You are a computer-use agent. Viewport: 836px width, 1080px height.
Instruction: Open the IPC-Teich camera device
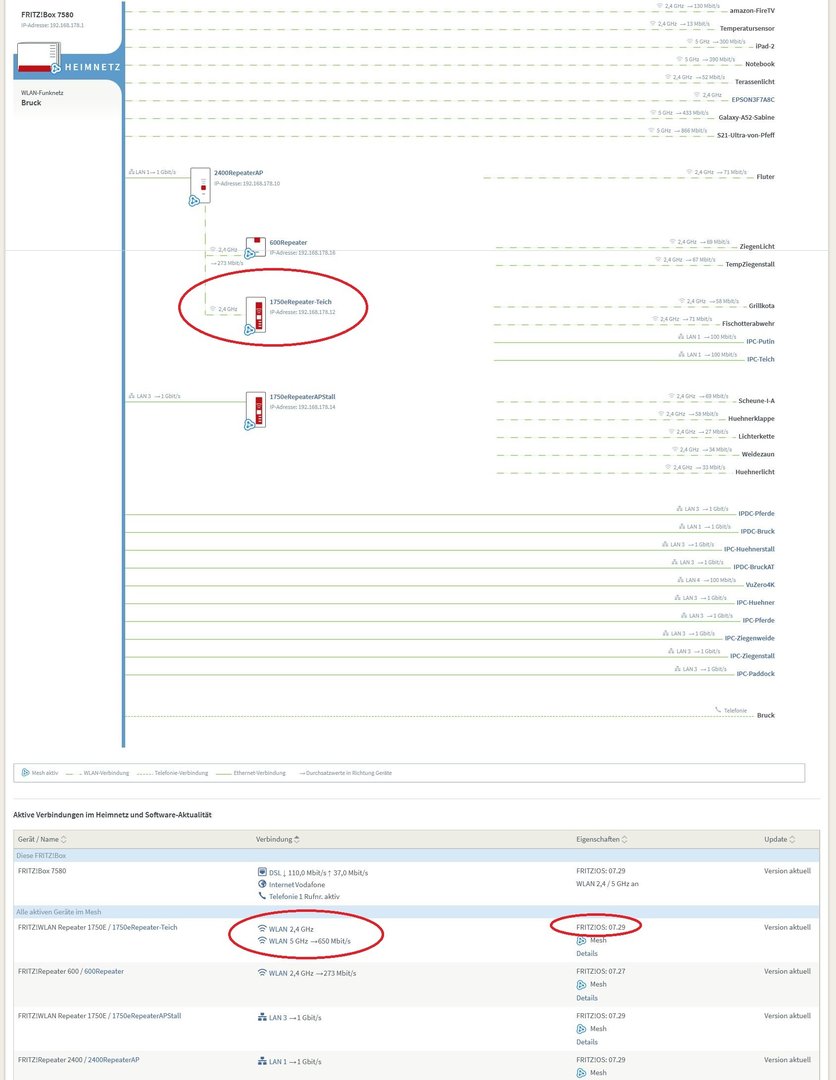(761, 360)
